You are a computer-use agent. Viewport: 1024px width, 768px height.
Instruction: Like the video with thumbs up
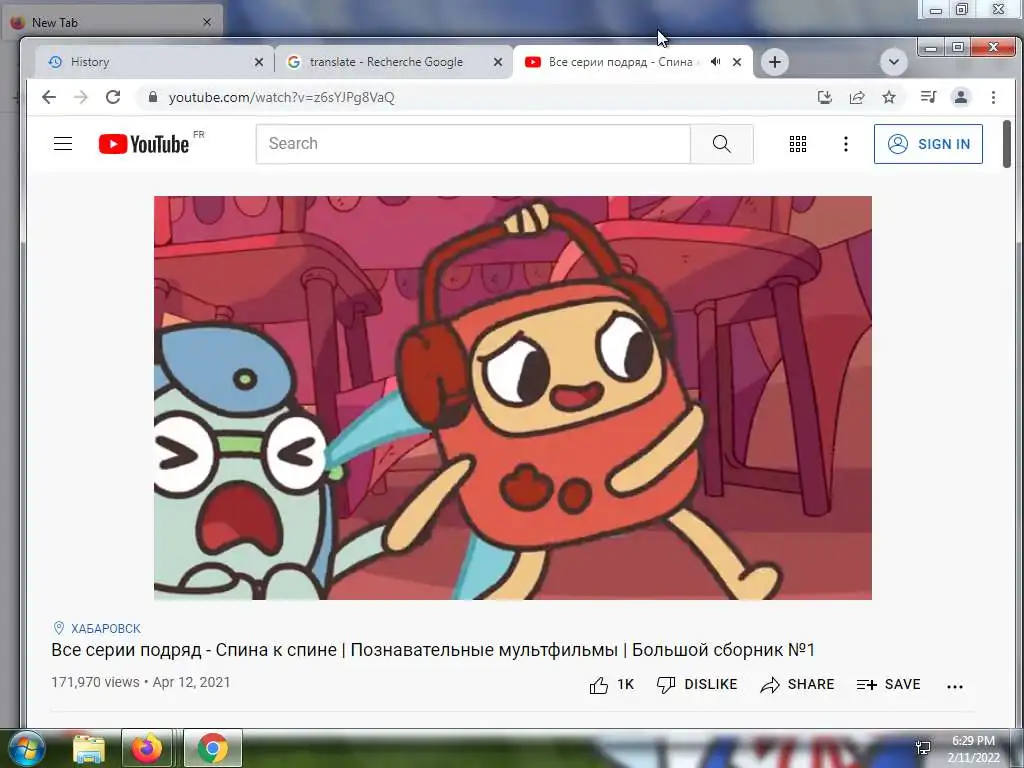click(x=611, y=684)
